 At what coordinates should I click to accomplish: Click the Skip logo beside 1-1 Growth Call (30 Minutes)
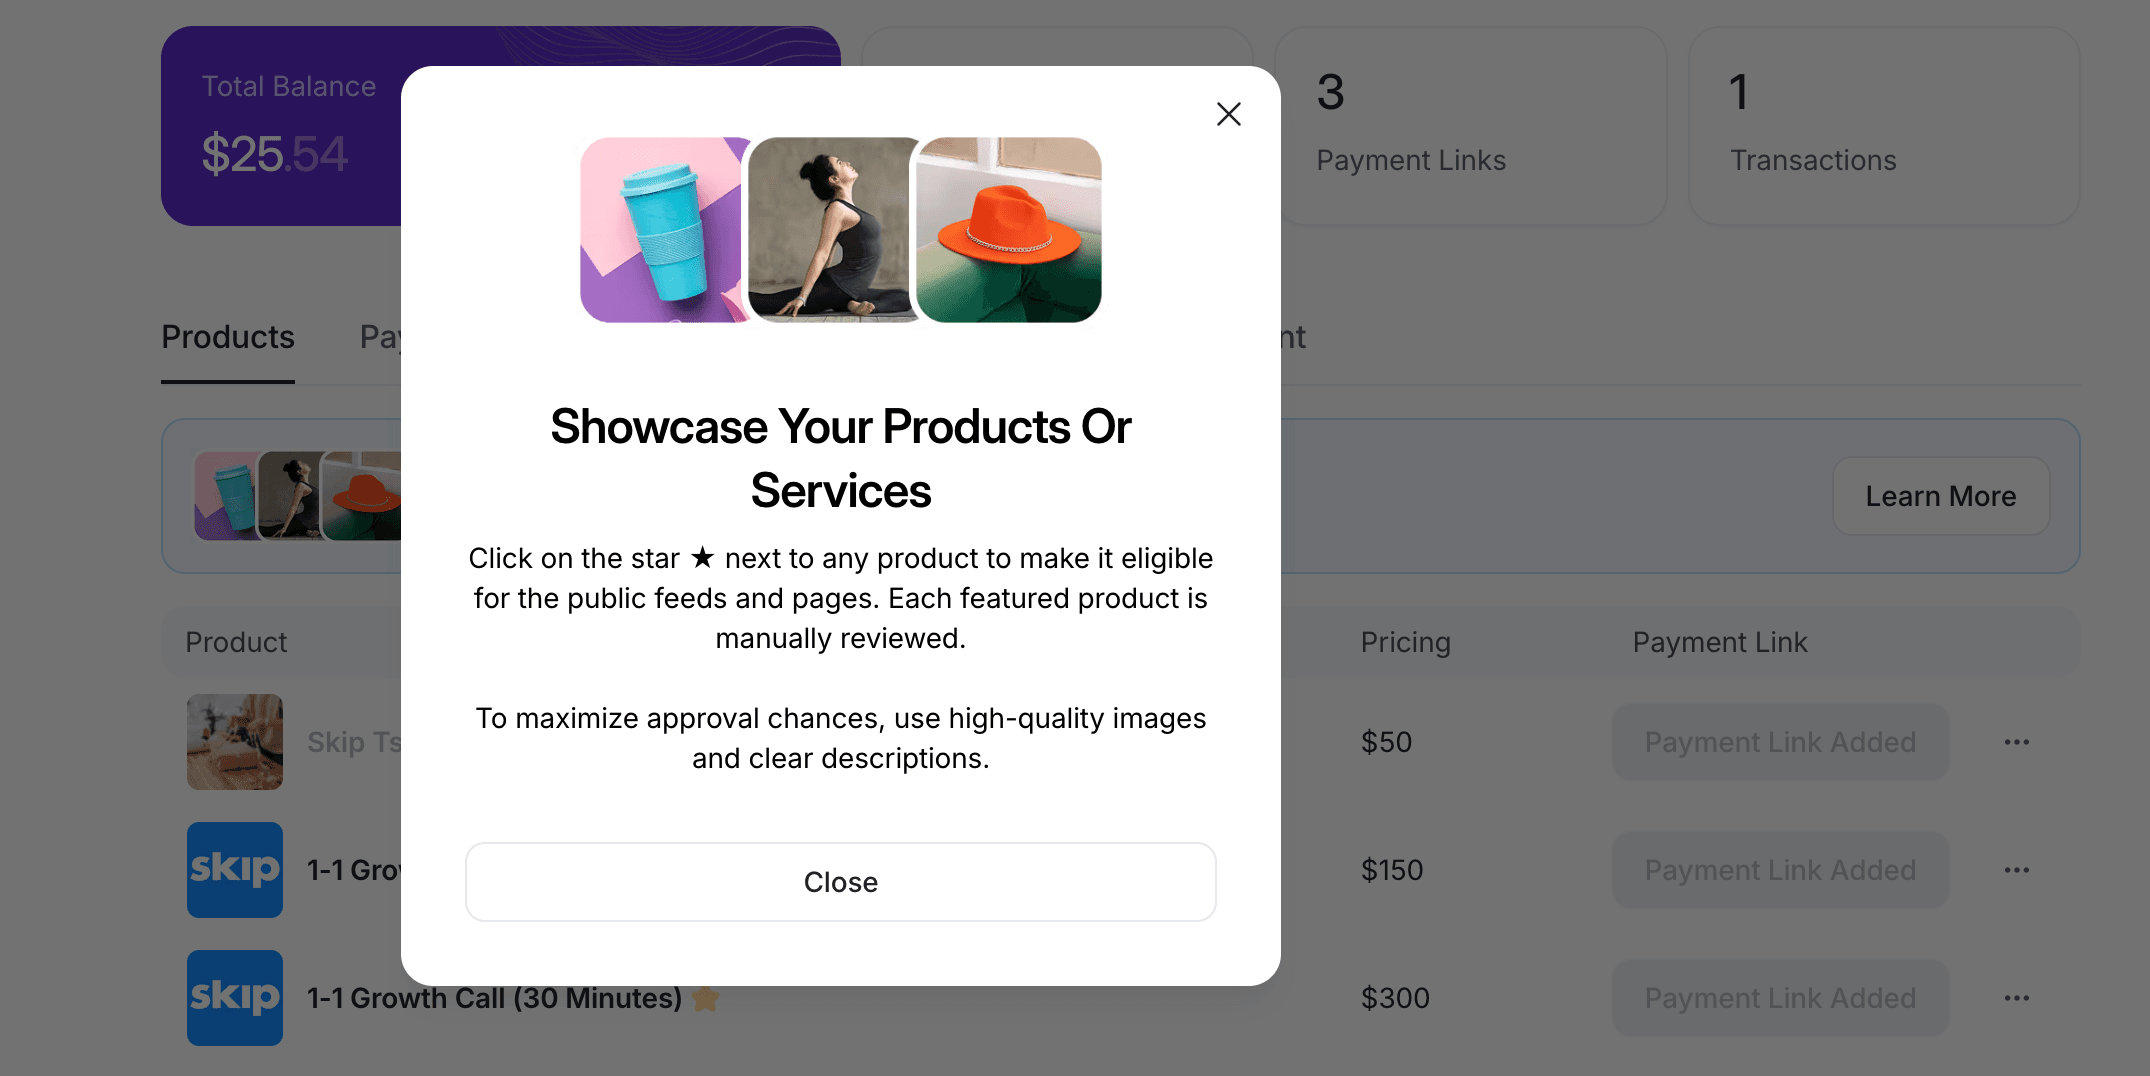tap(234, 997)
